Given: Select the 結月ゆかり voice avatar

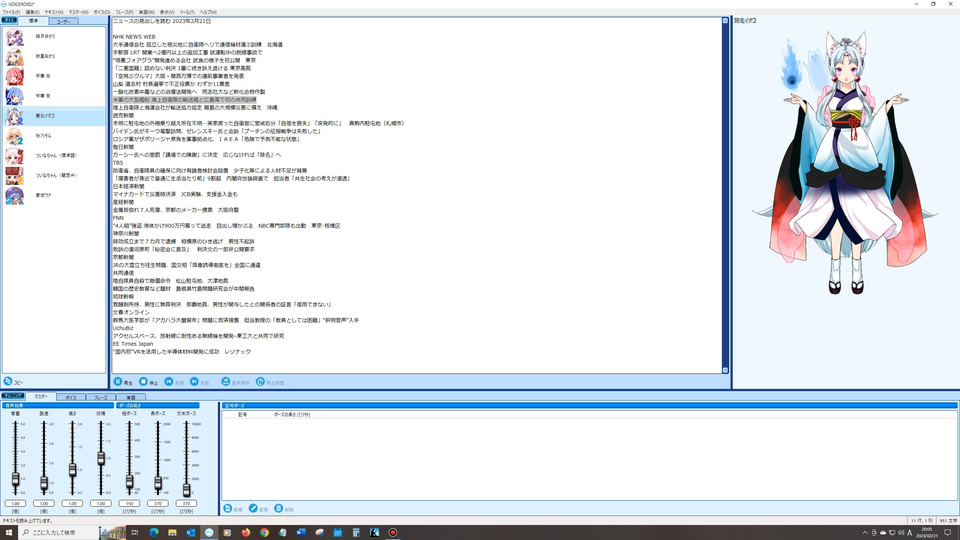Looking at the screenshot, I should click(x=14, y=37).
